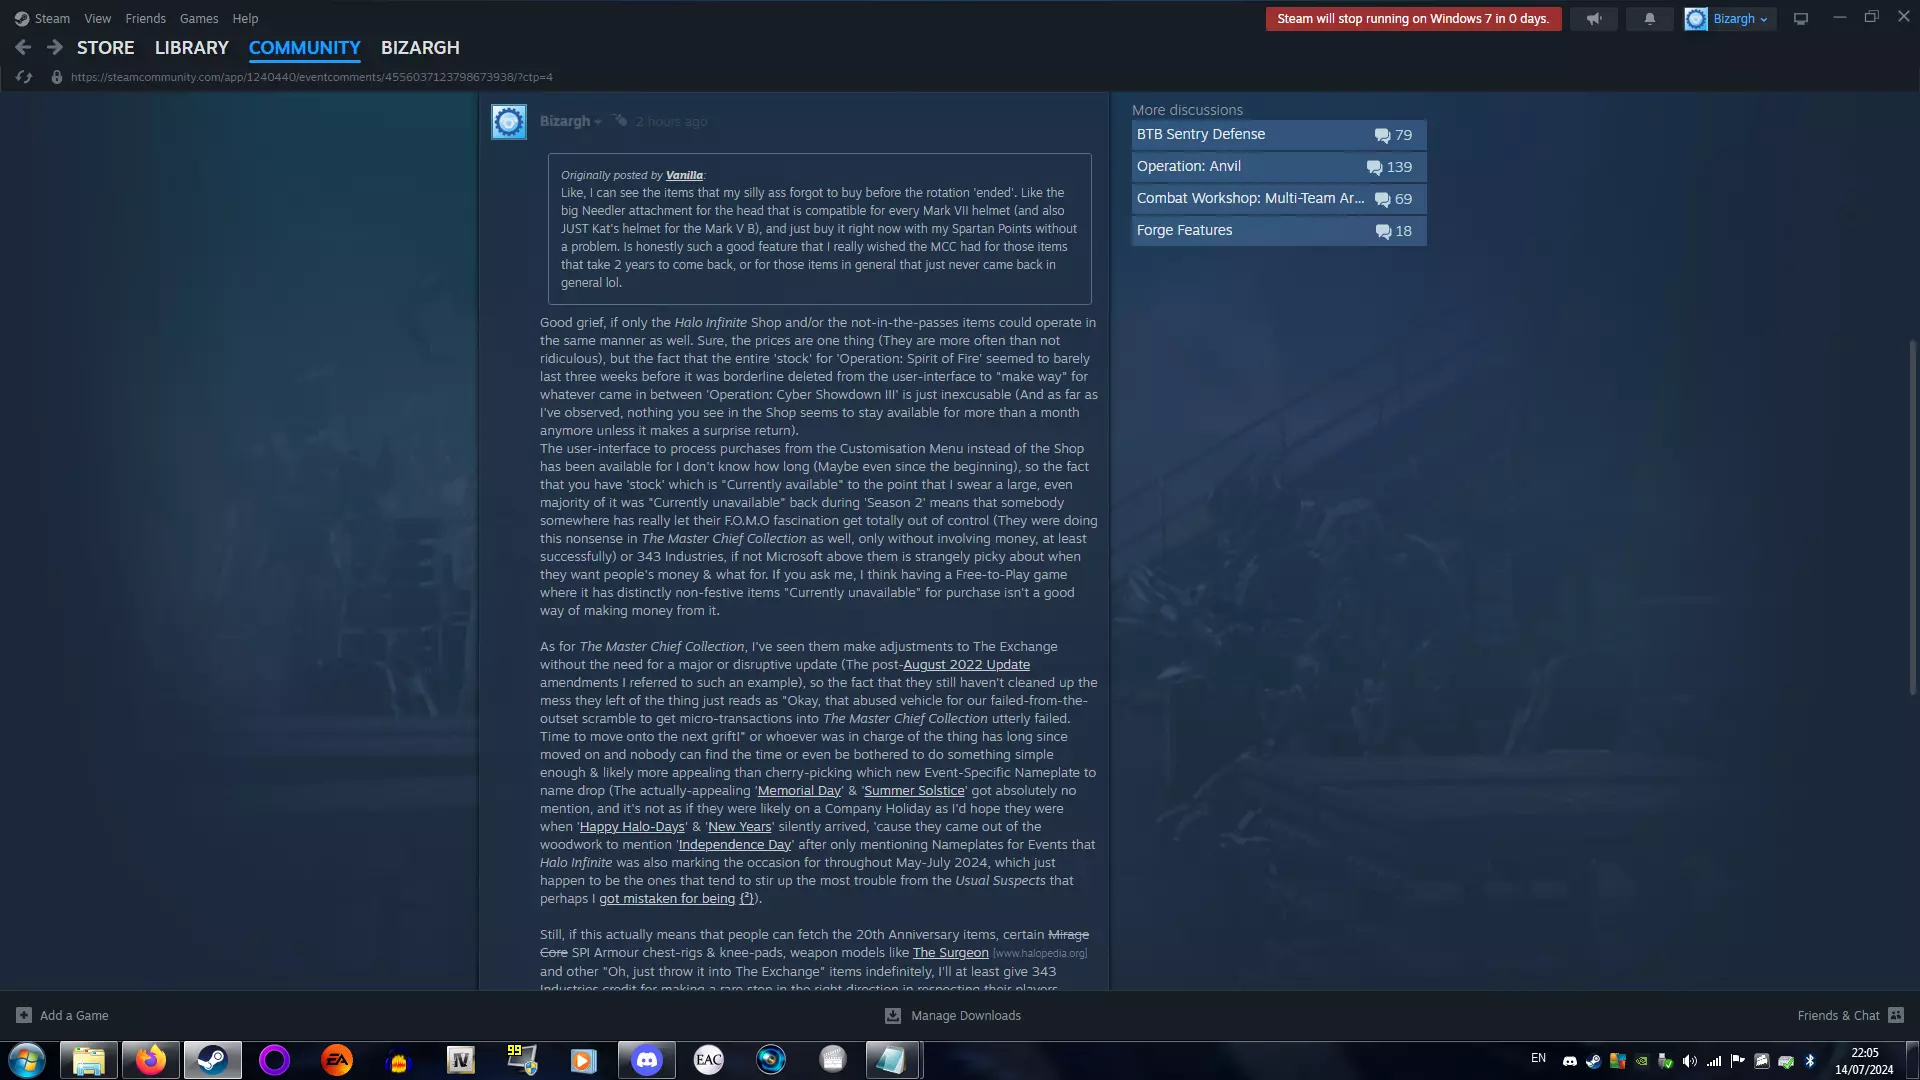Click the page vertical scrollbar
The height and width of the screenshot is (1080, 1920).
(x=1912, y=517)
